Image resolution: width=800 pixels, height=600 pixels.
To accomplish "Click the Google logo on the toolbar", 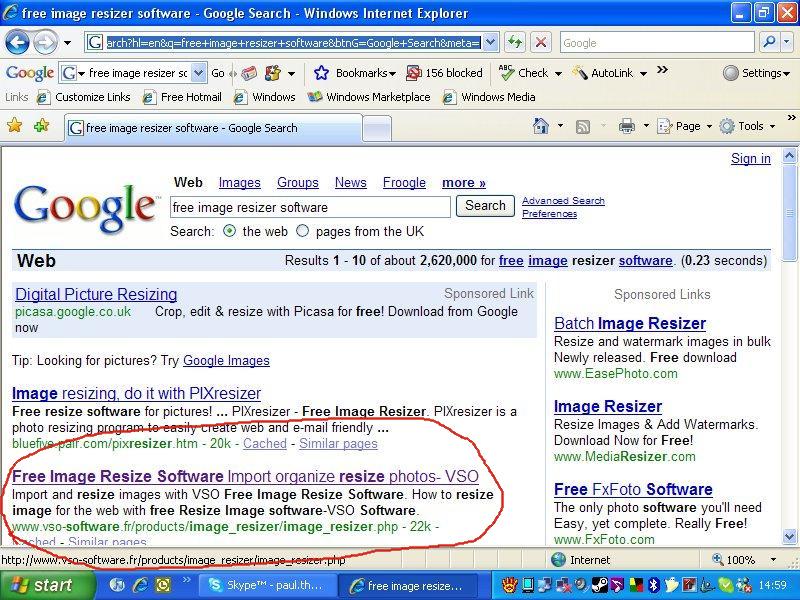I will pos(30,73).
